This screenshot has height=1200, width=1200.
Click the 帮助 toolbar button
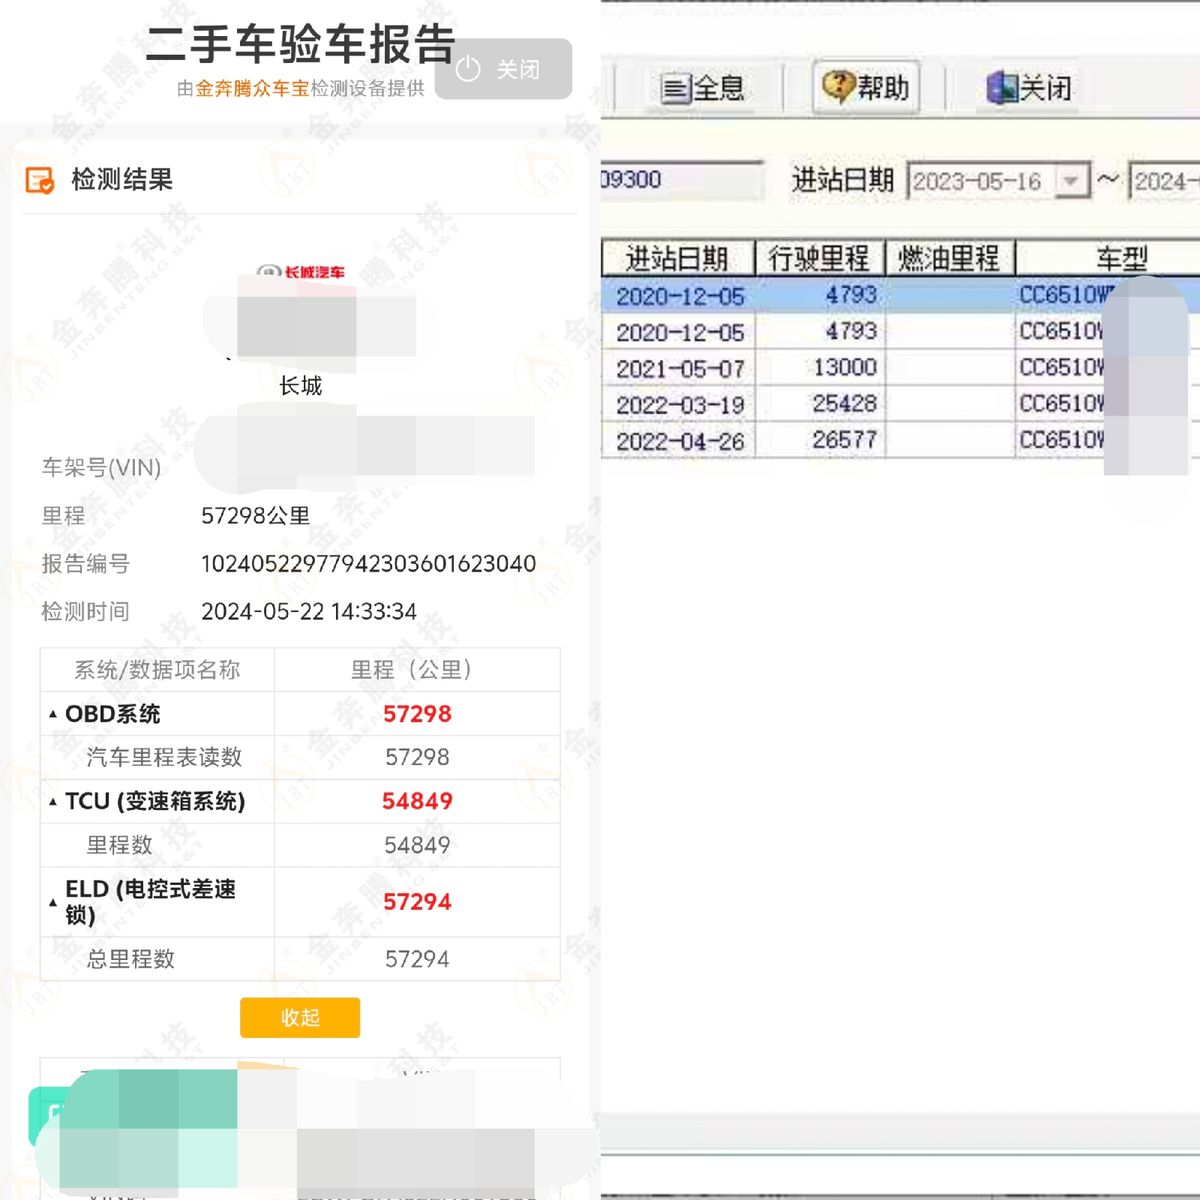[x=866, y=87]
